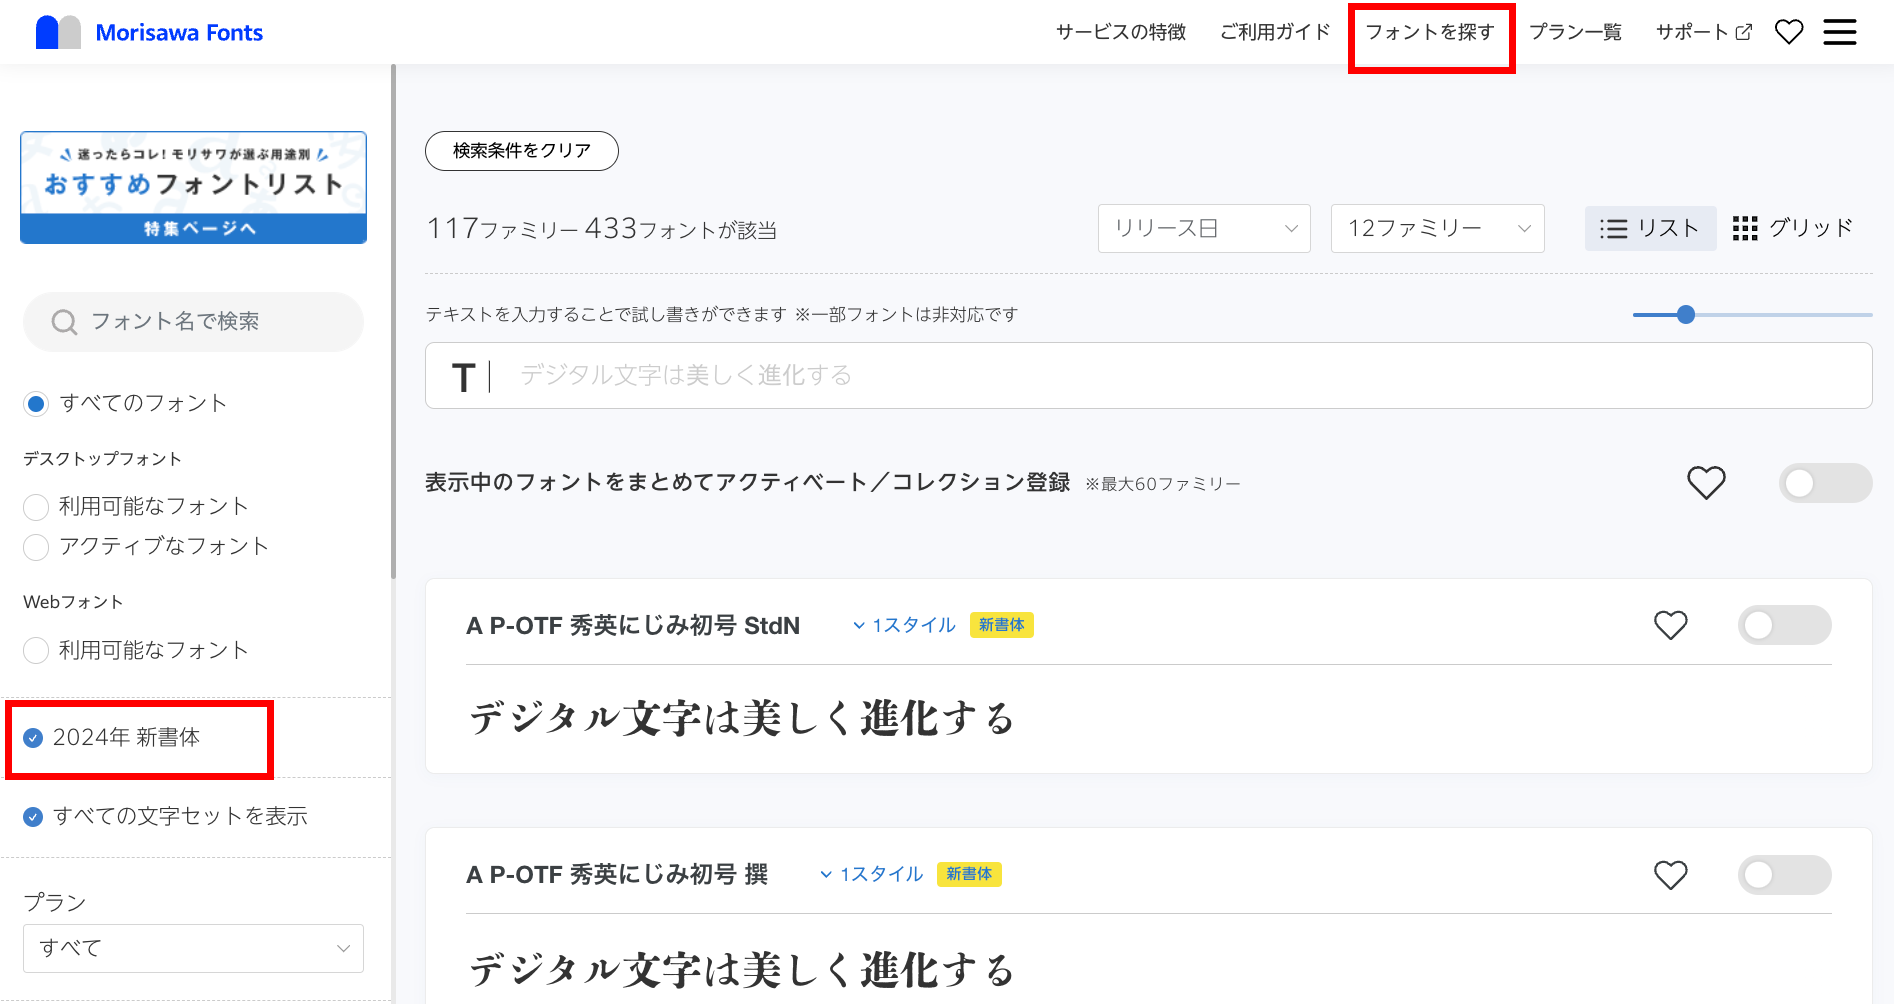Expand 1スタイル for 撰 font
This screenshot has width=1894, height=1004.
(x=872, y=874)
